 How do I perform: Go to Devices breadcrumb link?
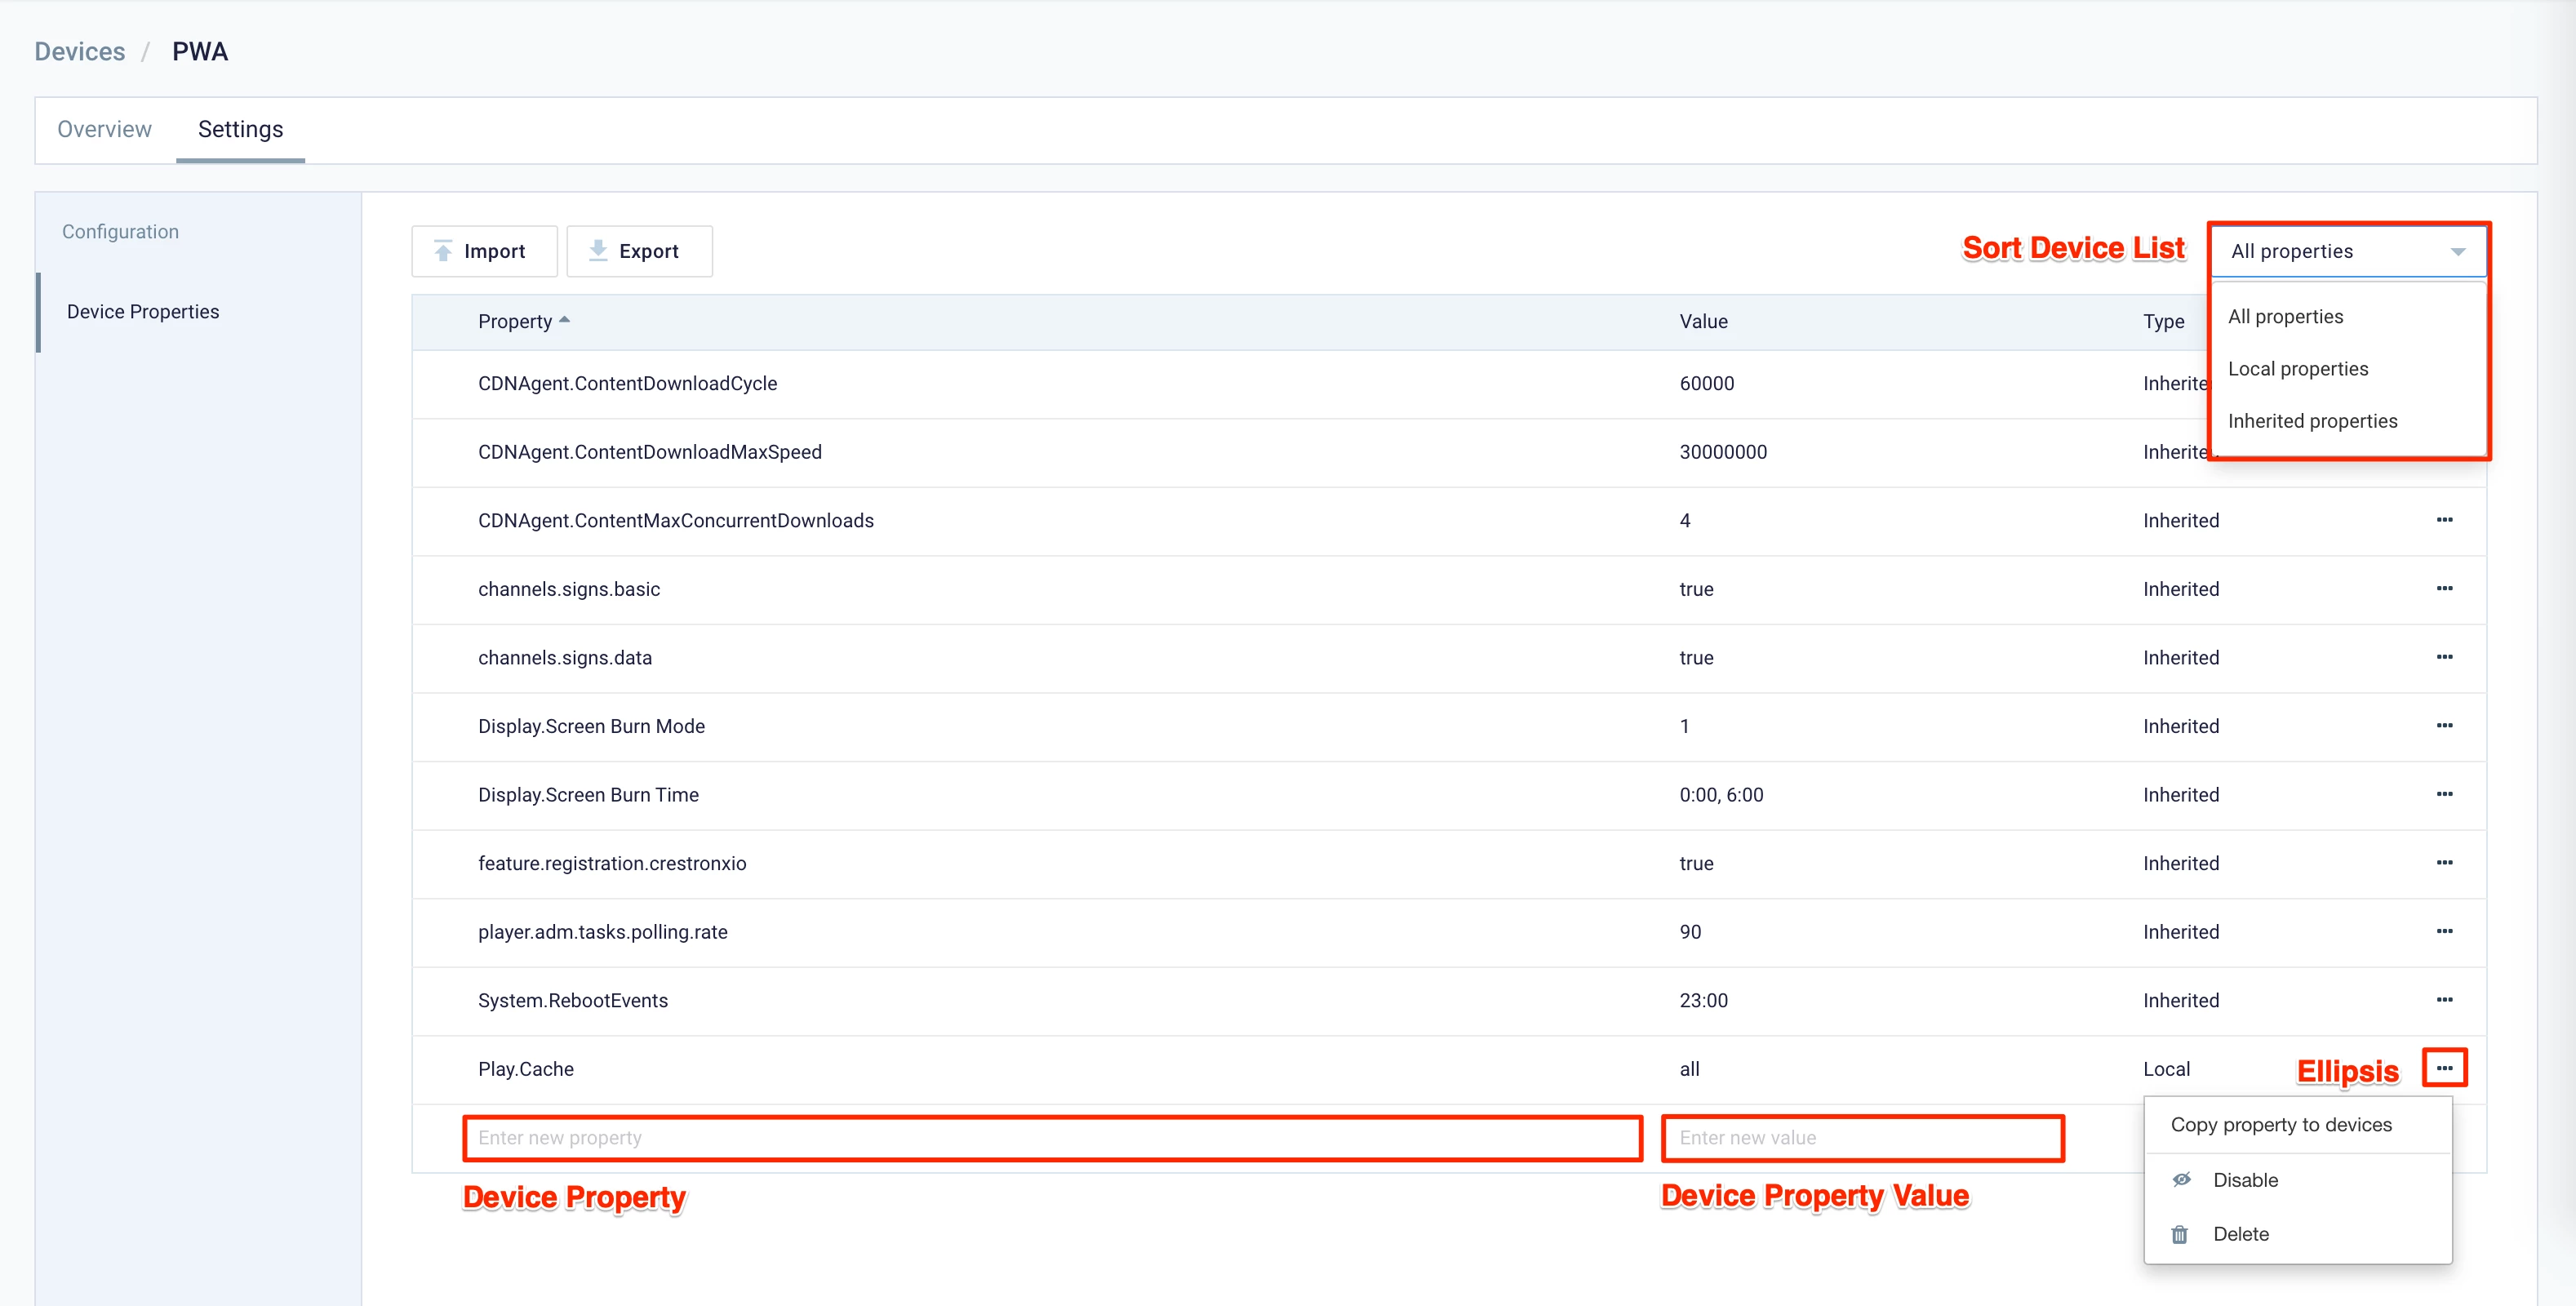pos(80,52)
